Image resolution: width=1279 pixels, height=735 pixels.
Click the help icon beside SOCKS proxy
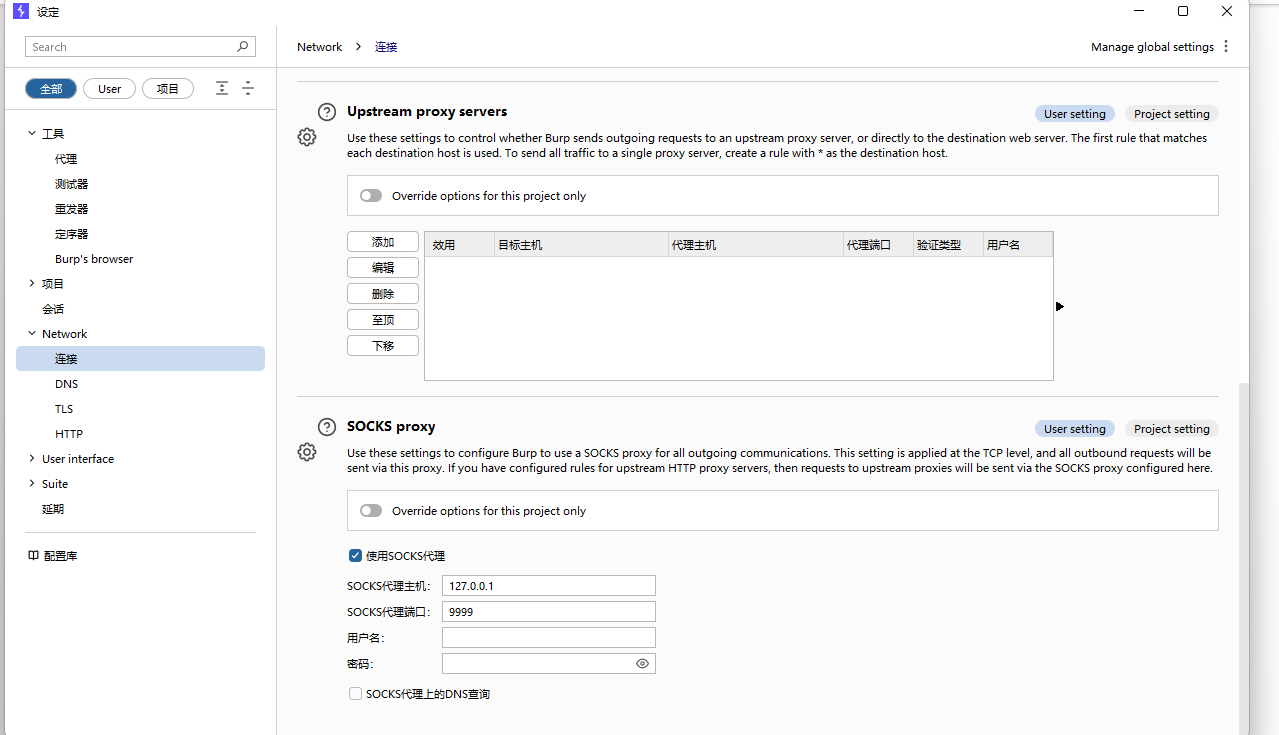point(327,427)
